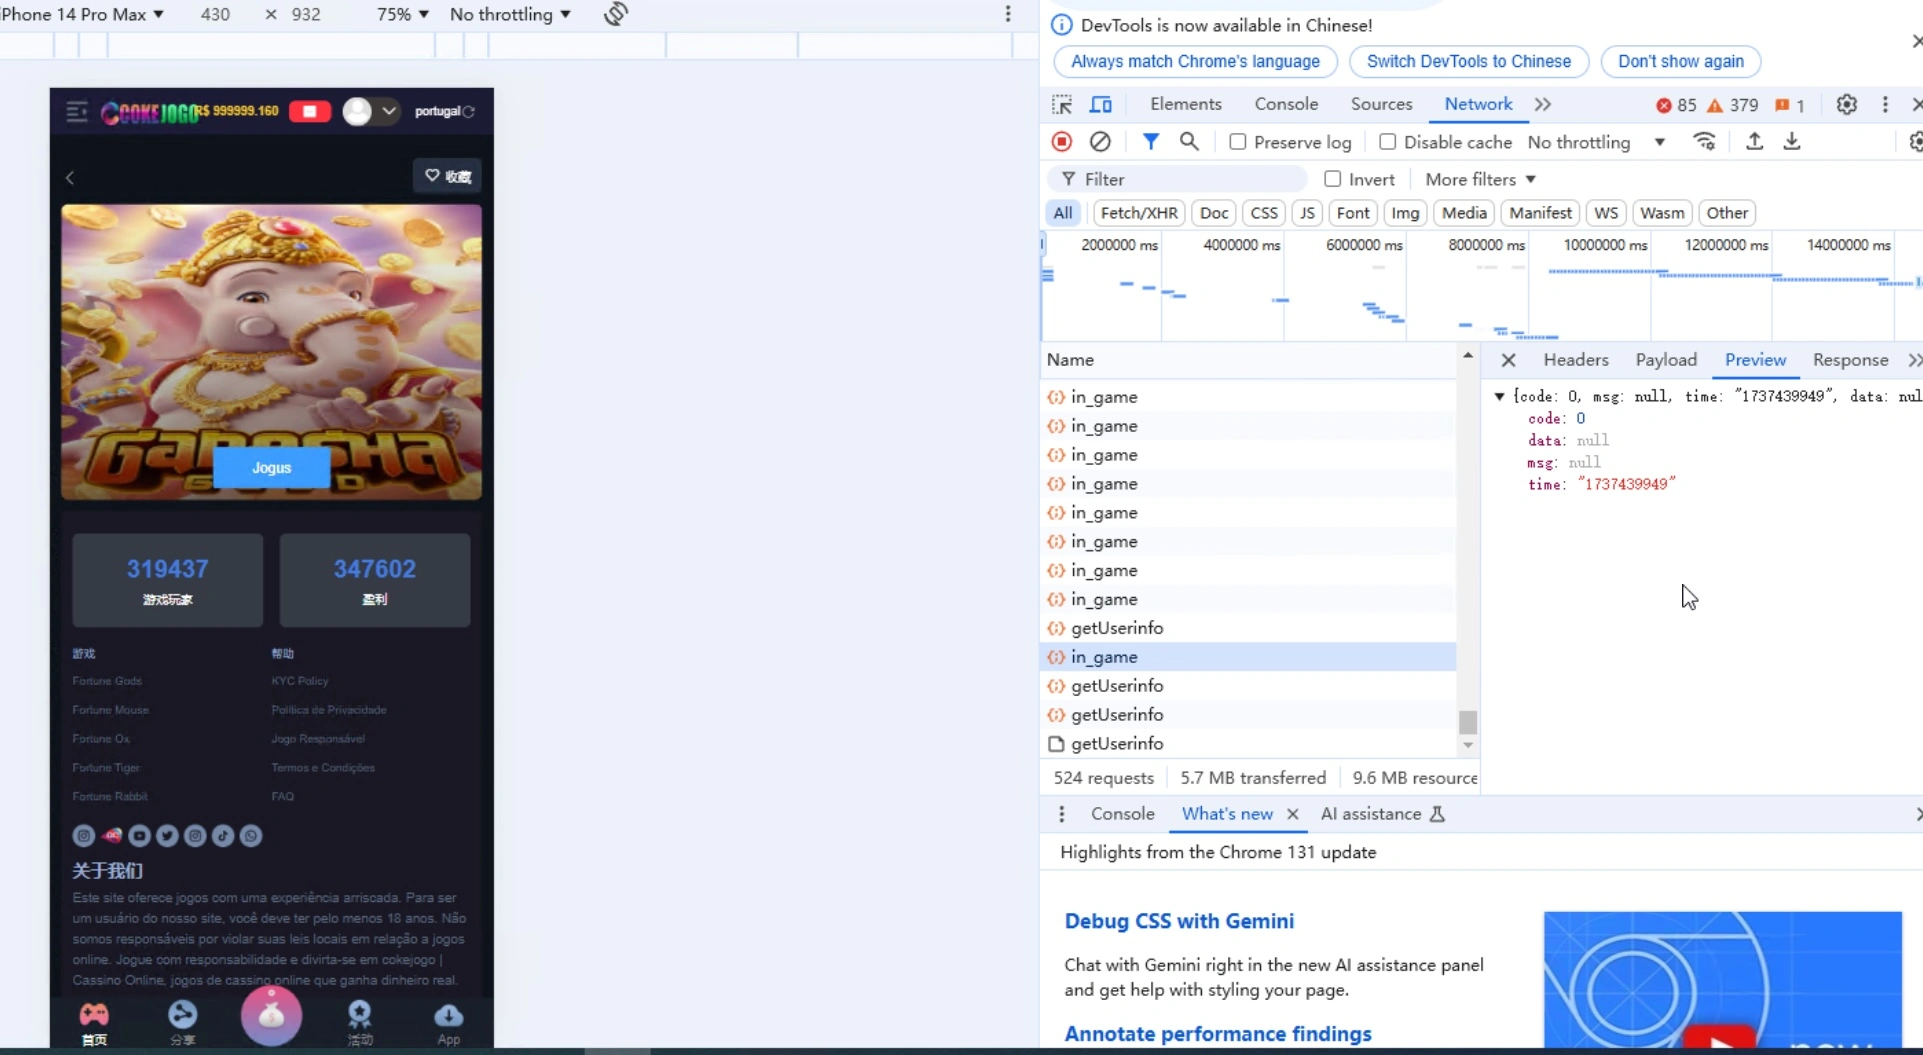Check the Invert filter checkbox
The image size is (1923, 1055).
[1333, 179]
